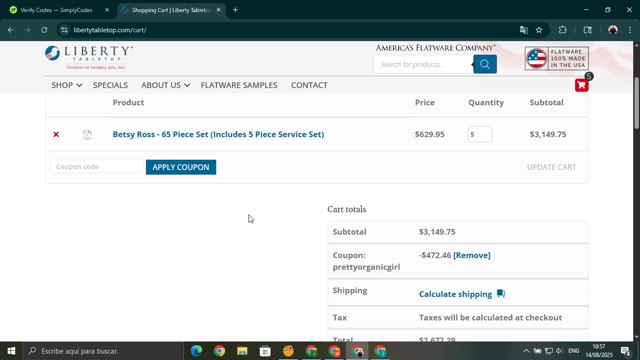640x360 pixels.
Task: Click the UPDATE CART button
Action: [x=551, y=167]
